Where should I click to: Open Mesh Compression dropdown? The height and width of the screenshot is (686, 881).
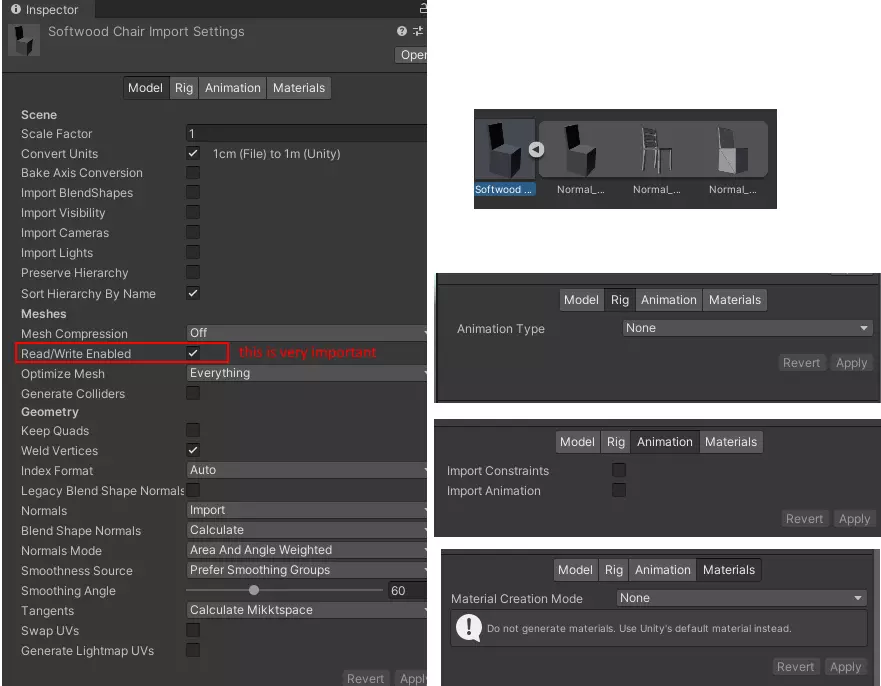click(x=307, y=333)
